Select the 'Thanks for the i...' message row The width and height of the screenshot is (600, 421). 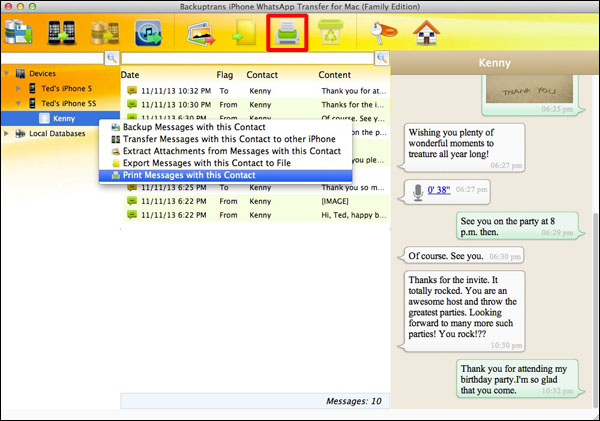256,104
